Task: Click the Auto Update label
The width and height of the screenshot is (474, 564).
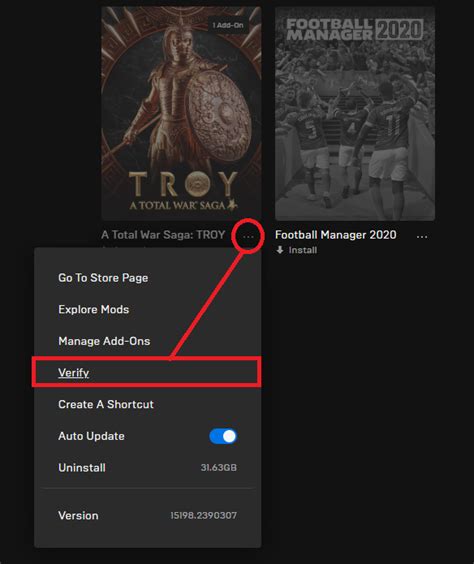Action: 91,436
